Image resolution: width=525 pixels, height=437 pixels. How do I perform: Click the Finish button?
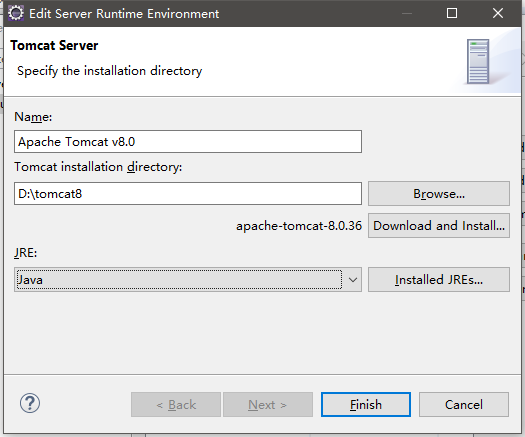pos(366,405)
